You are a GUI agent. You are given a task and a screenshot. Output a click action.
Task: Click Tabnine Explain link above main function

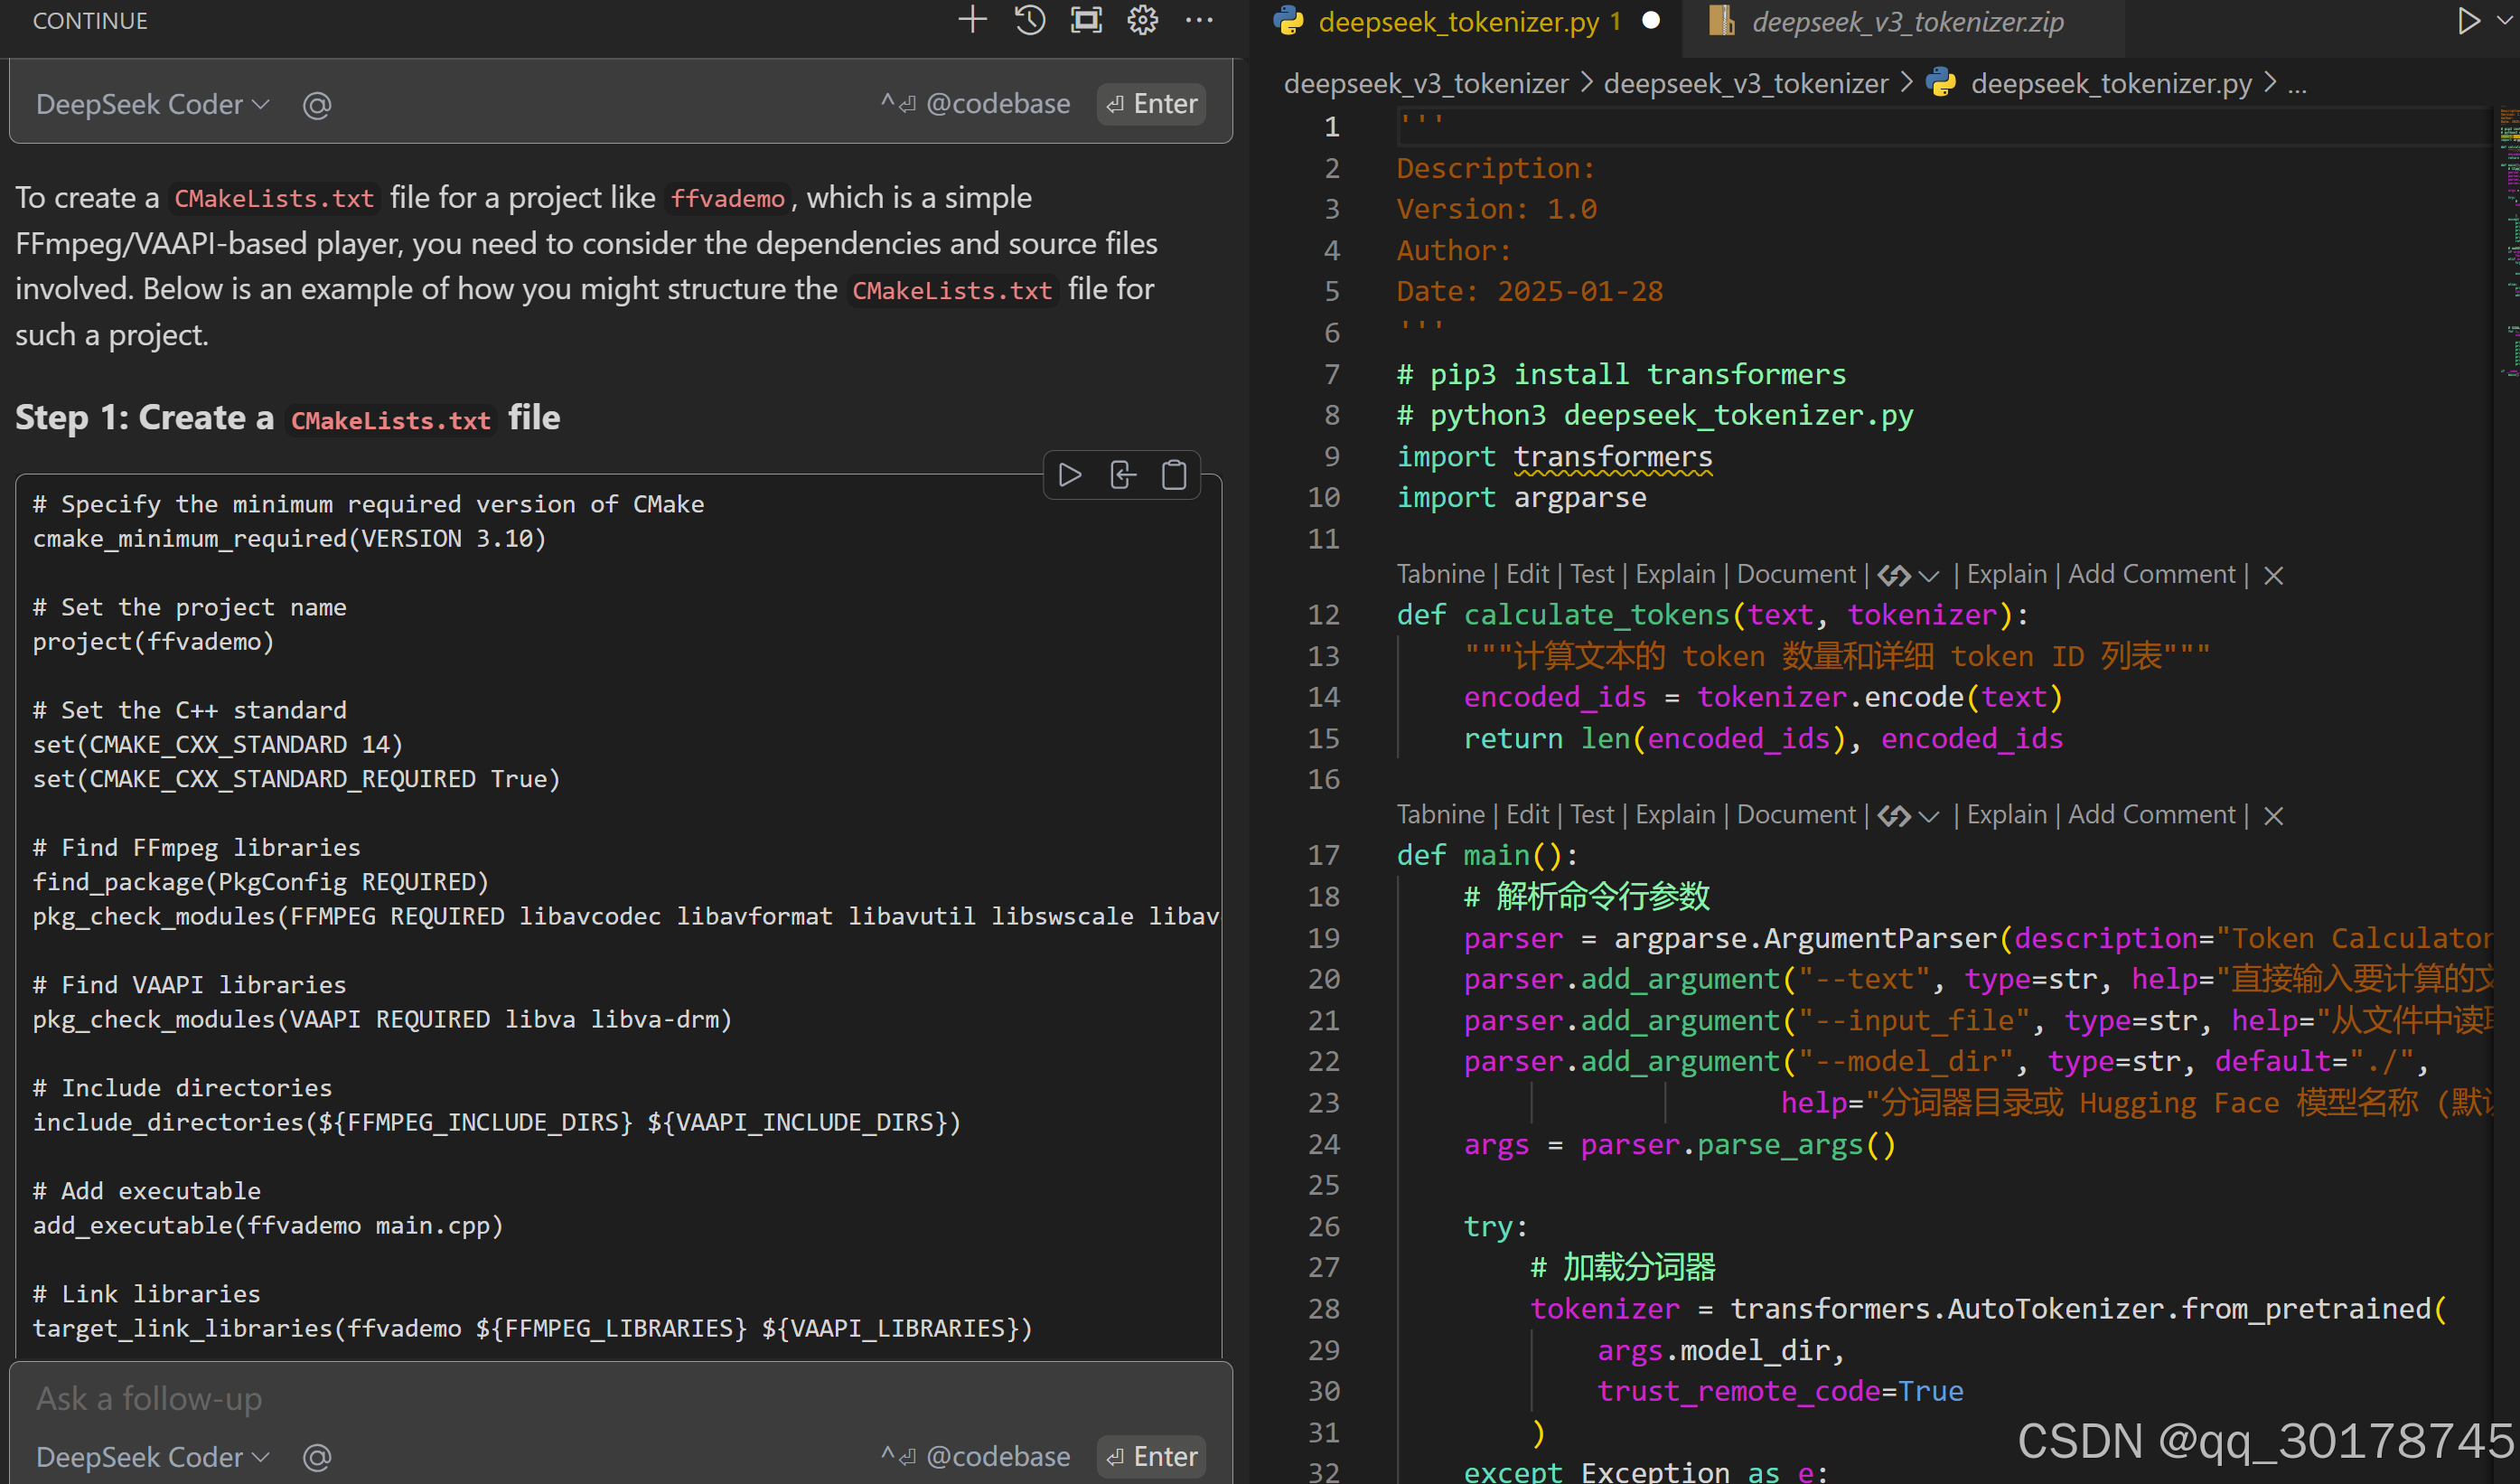(x=1675, y=815)
